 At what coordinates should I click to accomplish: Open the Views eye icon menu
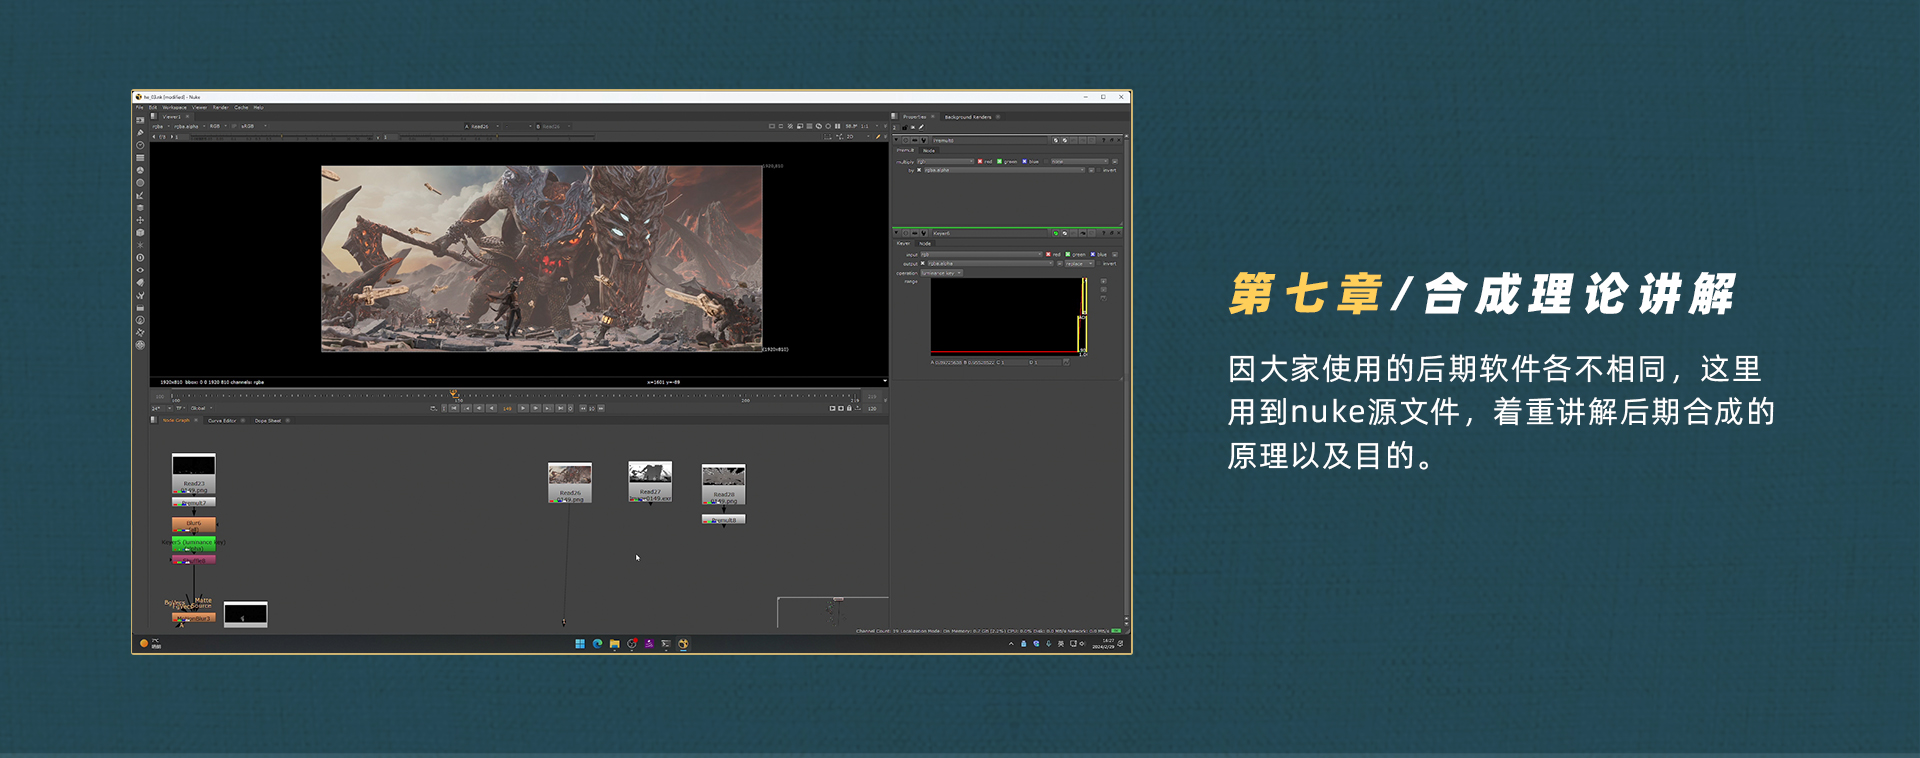(140, 270)
